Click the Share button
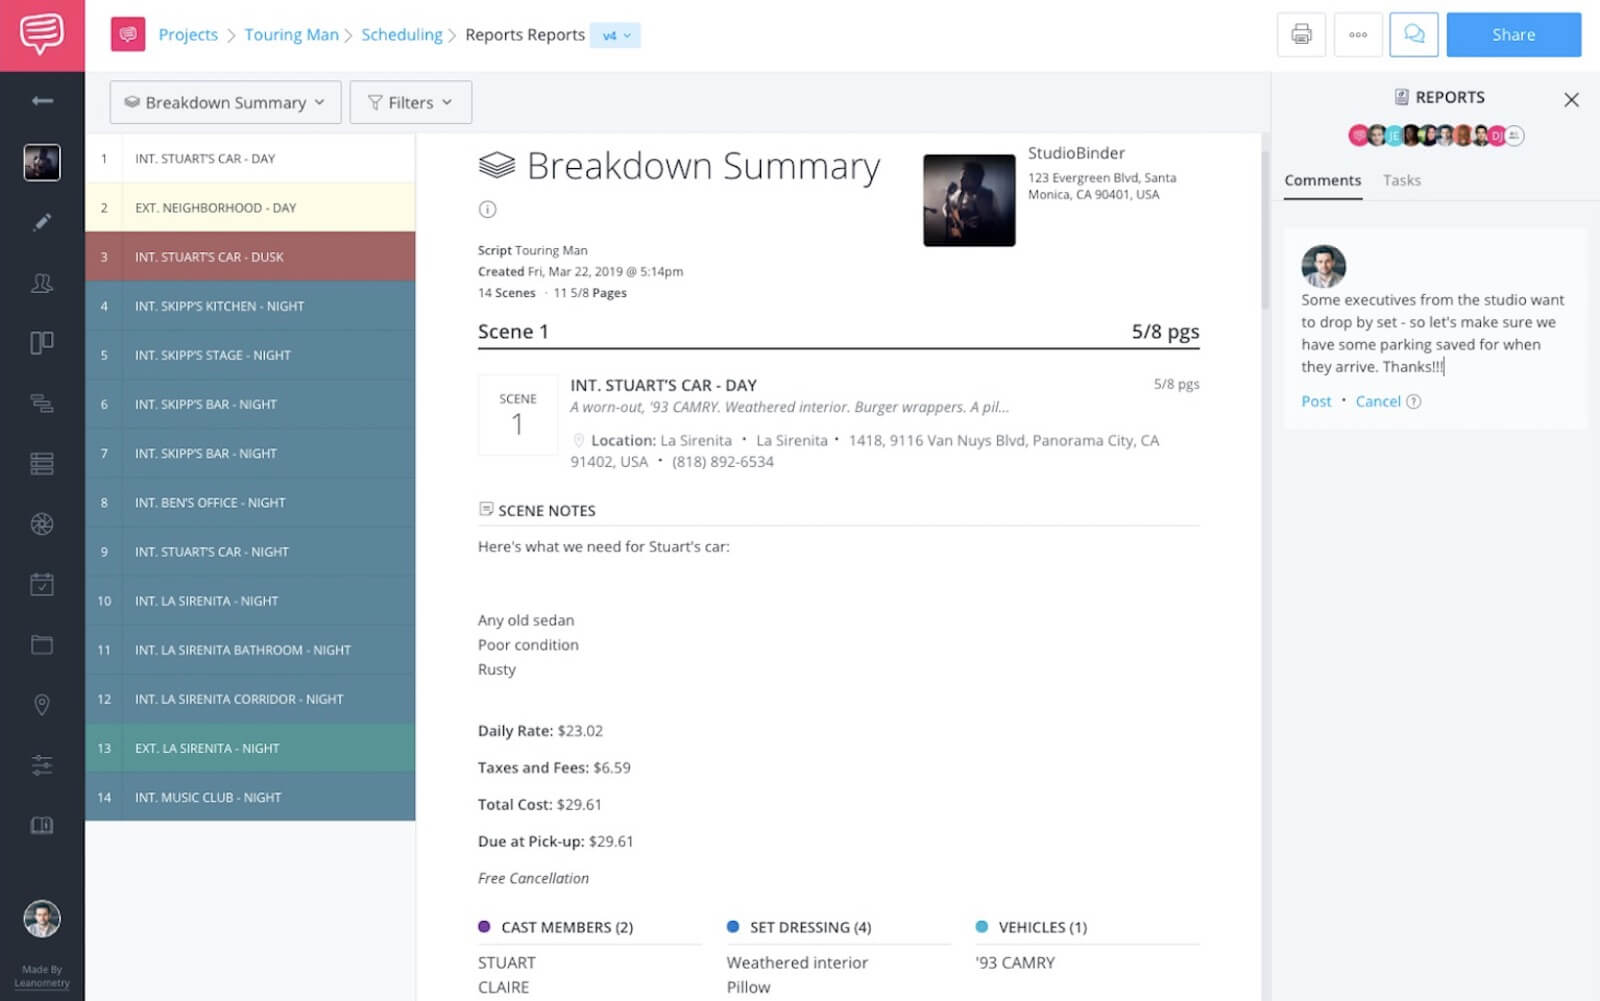The image size is (1600, 1001). (x=1513, y=34)
